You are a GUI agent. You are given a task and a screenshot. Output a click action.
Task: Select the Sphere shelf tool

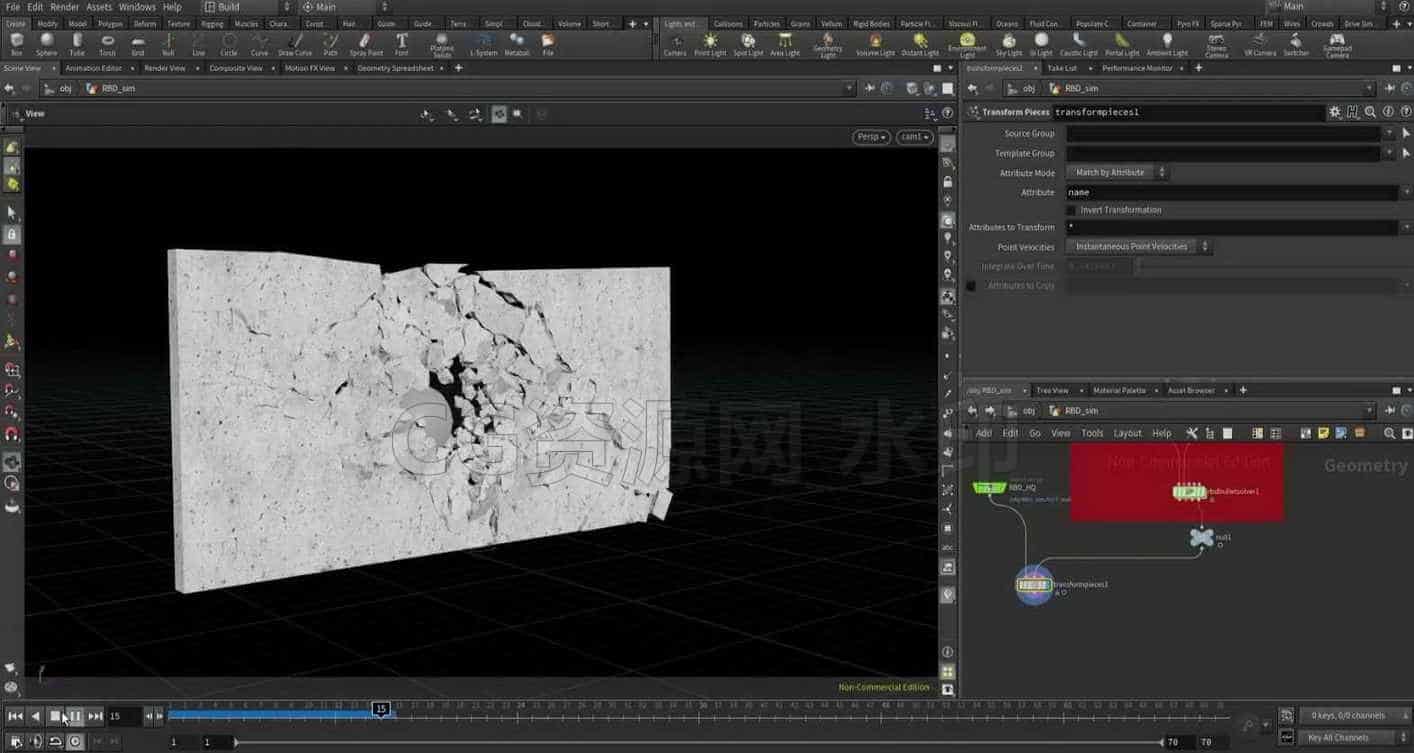(x=47, y=44)
